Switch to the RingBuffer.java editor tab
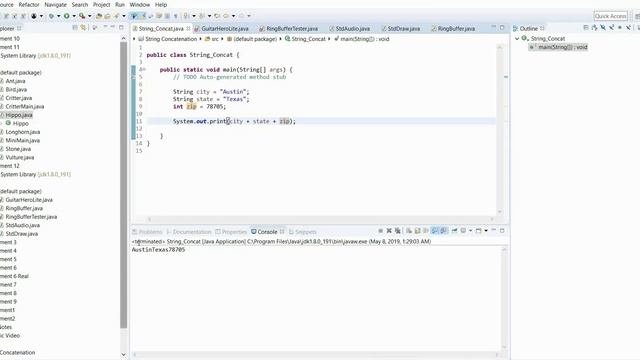The height and width of the screenshot is (360, 640). tap(453, 29)
